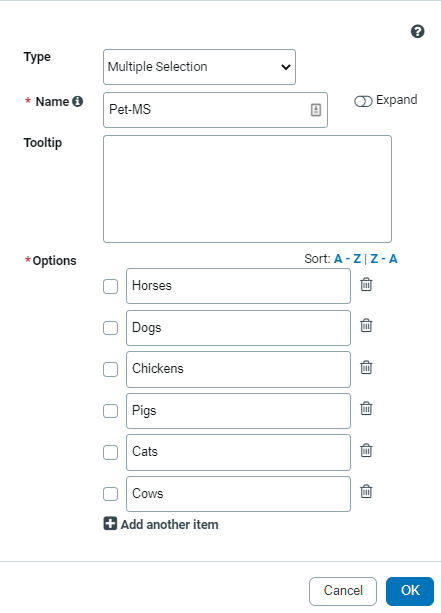Delete the Horses option with trash icon
This screenshot has width=441, height=613.
pos(366,285)
